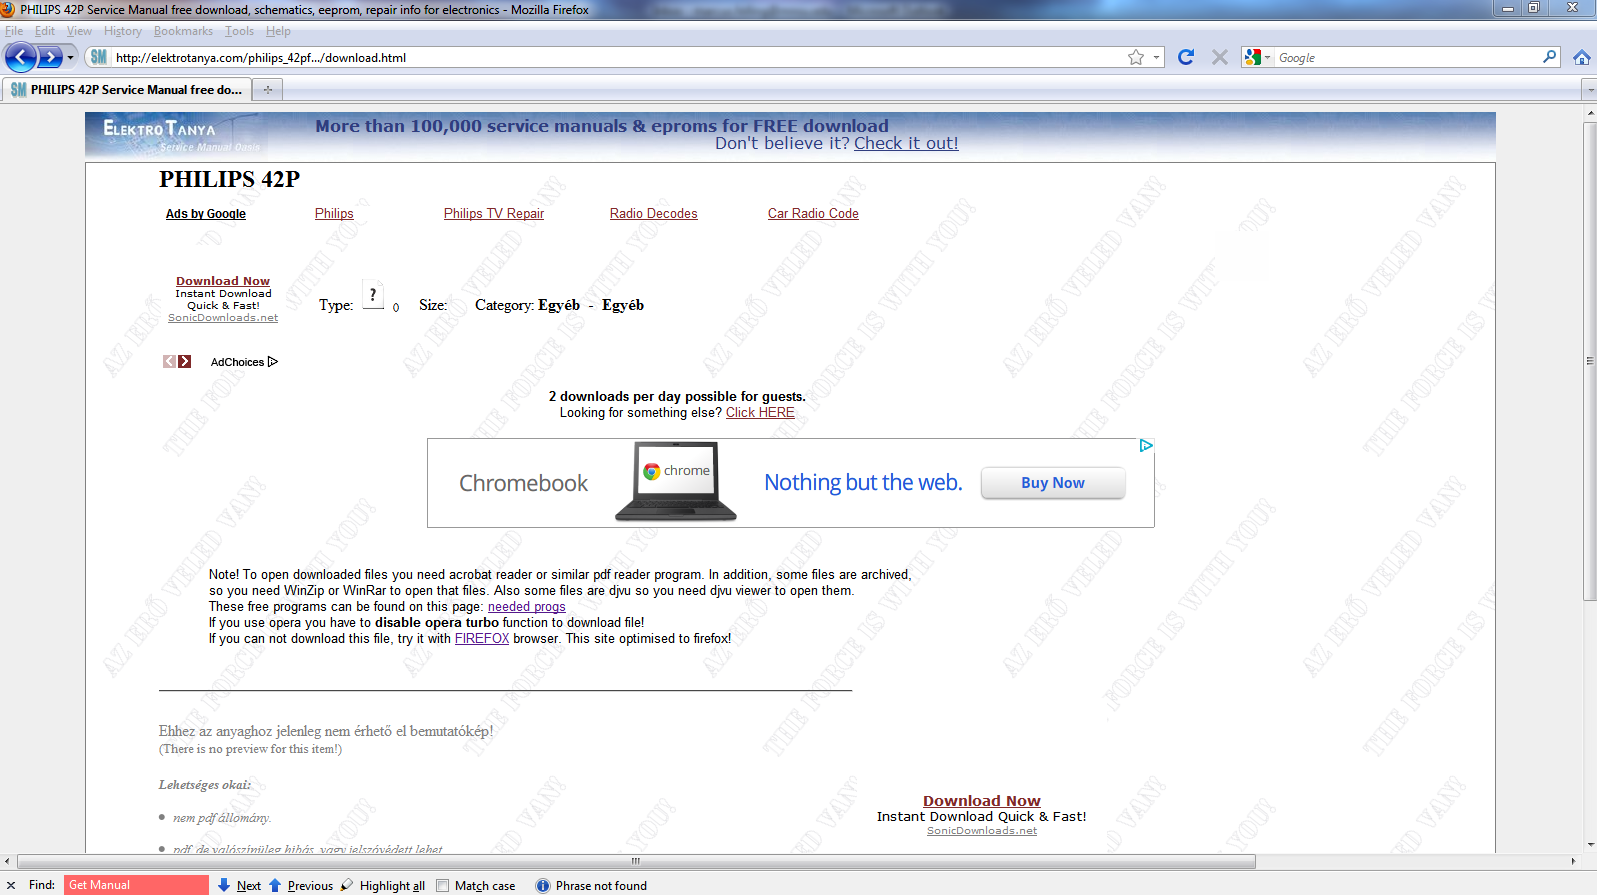Image resolution: width=1597 pixels, height=895 pixels.
Task: Click the vertical scrollbar up arrow
Action: click(1590, 113)
